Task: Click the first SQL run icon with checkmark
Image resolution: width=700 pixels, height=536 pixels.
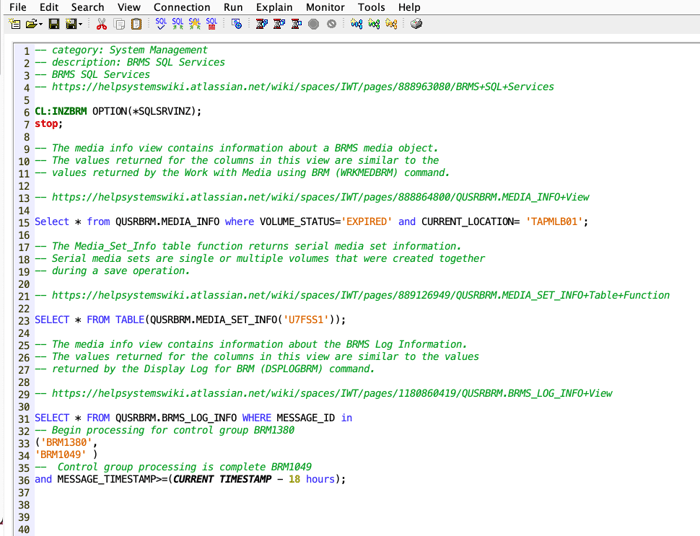Action: [161, 23]
